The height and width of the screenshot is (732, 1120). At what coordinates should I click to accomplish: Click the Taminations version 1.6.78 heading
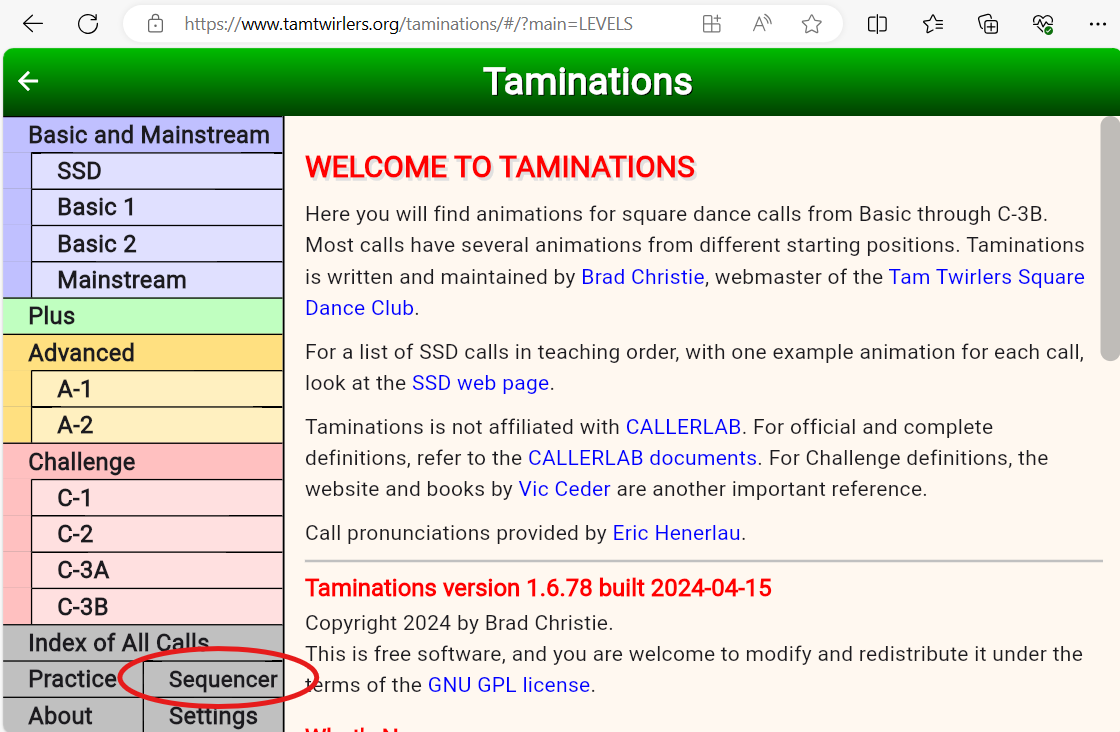[x=539, y=588]
